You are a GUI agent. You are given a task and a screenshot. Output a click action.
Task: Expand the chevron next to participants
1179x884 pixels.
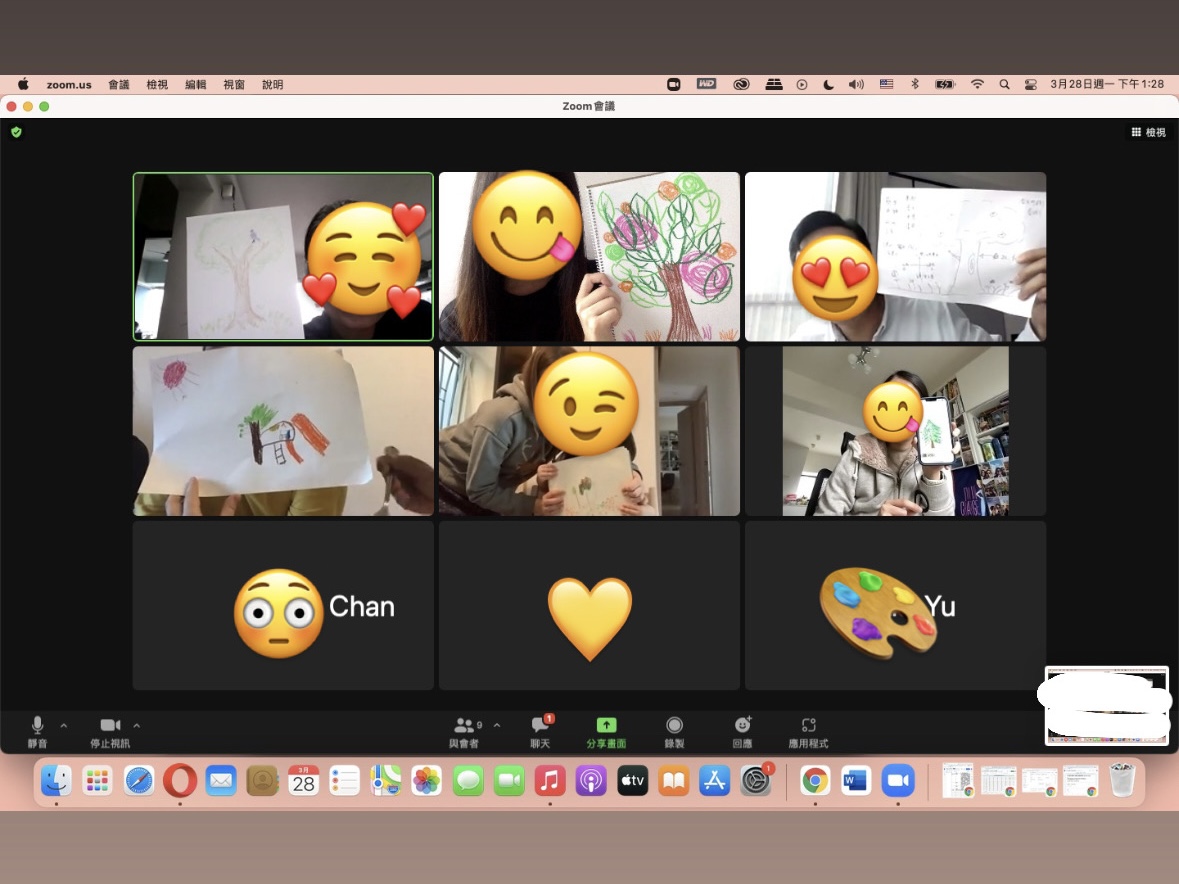click(497, 725)
